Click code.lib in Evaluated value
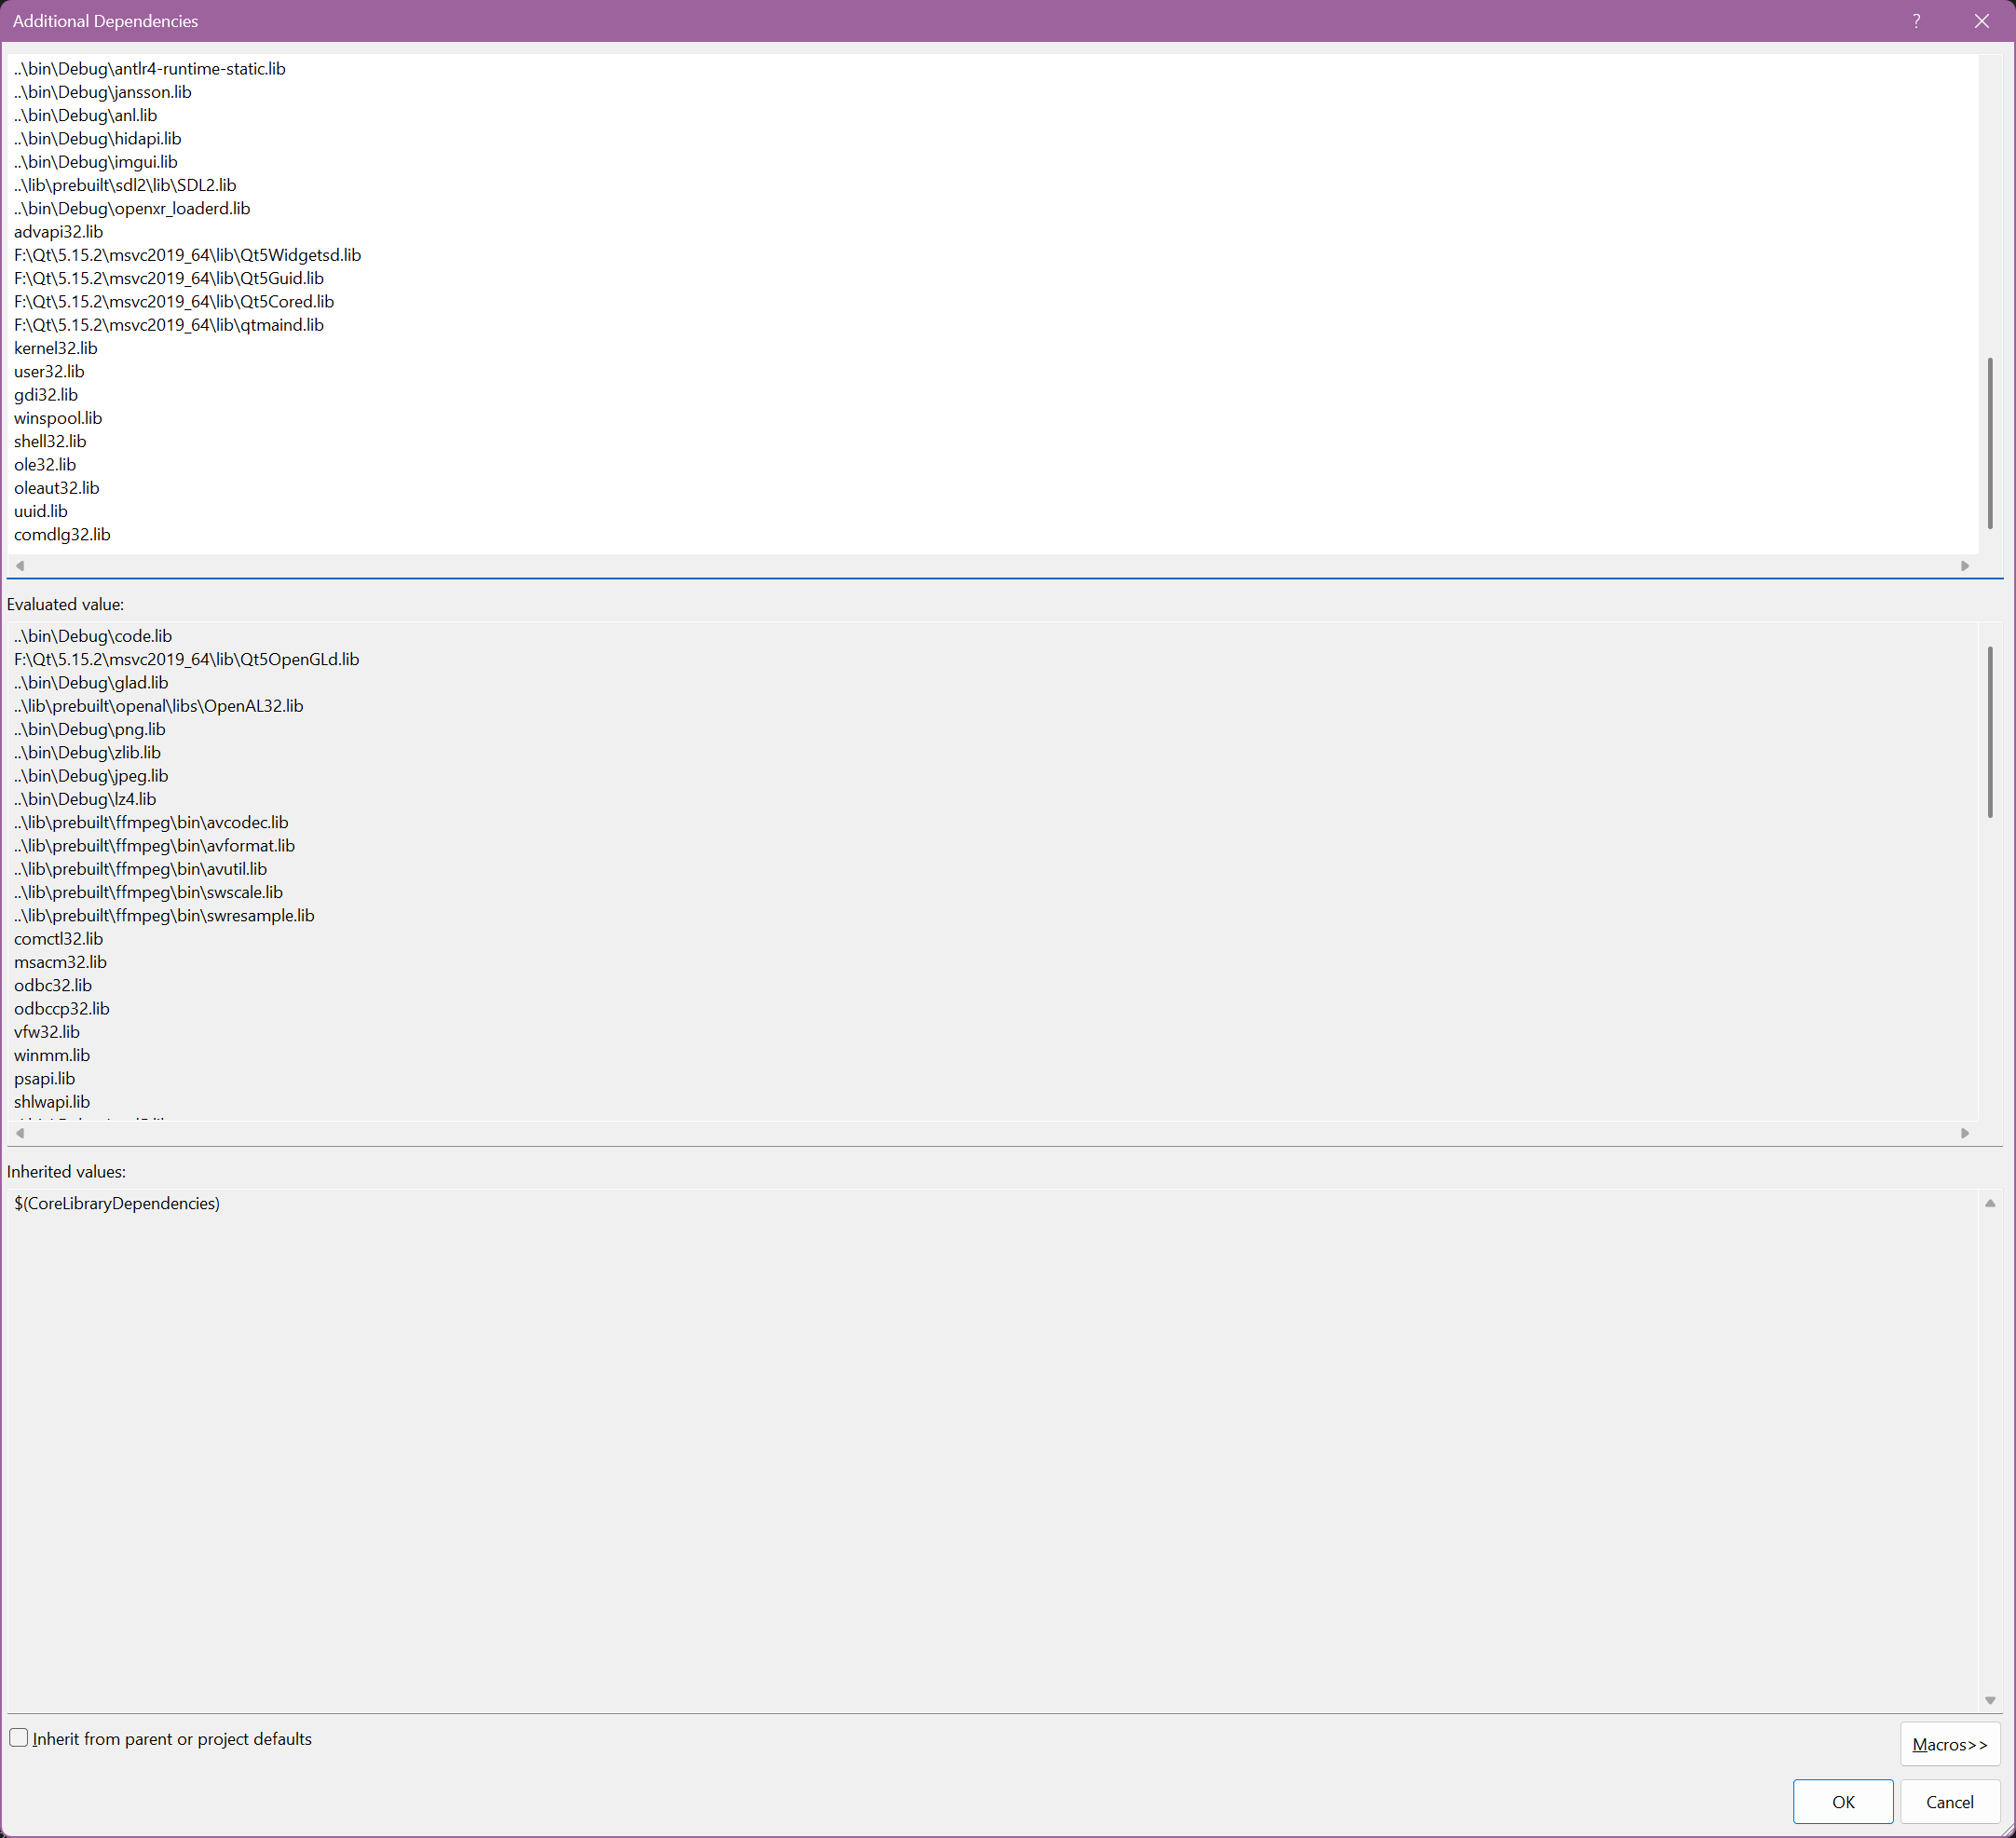Image resolution: width=2016 pixels, height=1838 pixels. tap(93, 636)
